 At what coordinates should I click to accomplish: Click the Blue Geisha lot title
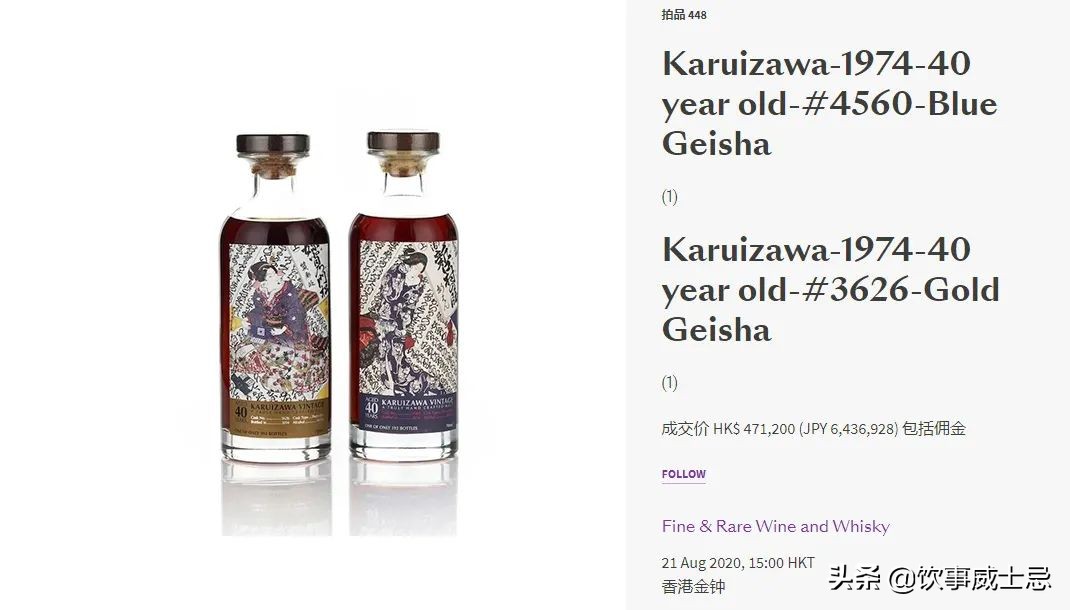pos(829,104)
